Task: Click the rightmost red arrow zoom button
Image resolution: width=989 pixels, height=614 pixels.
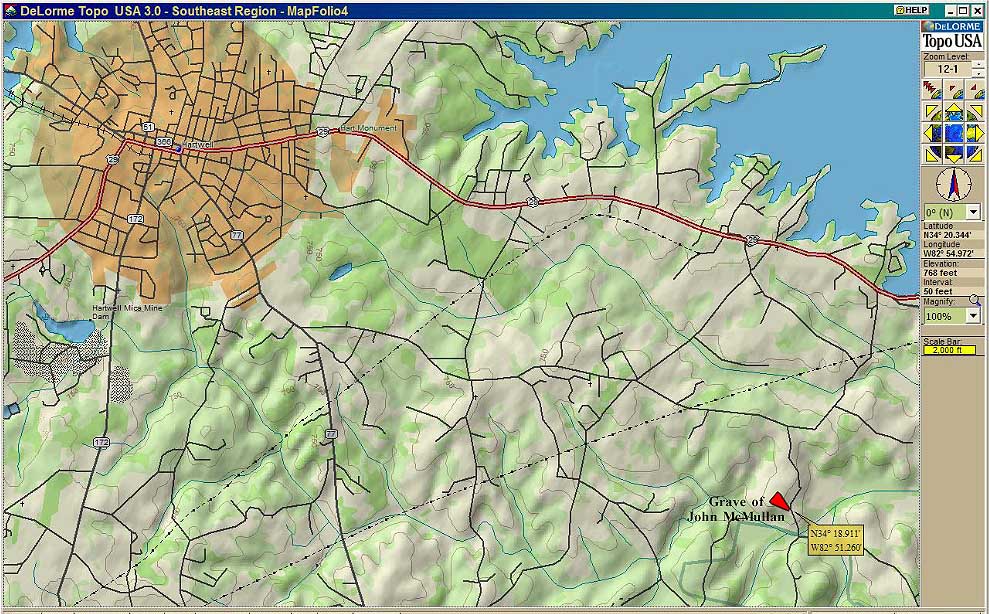Action: point(974,90)
